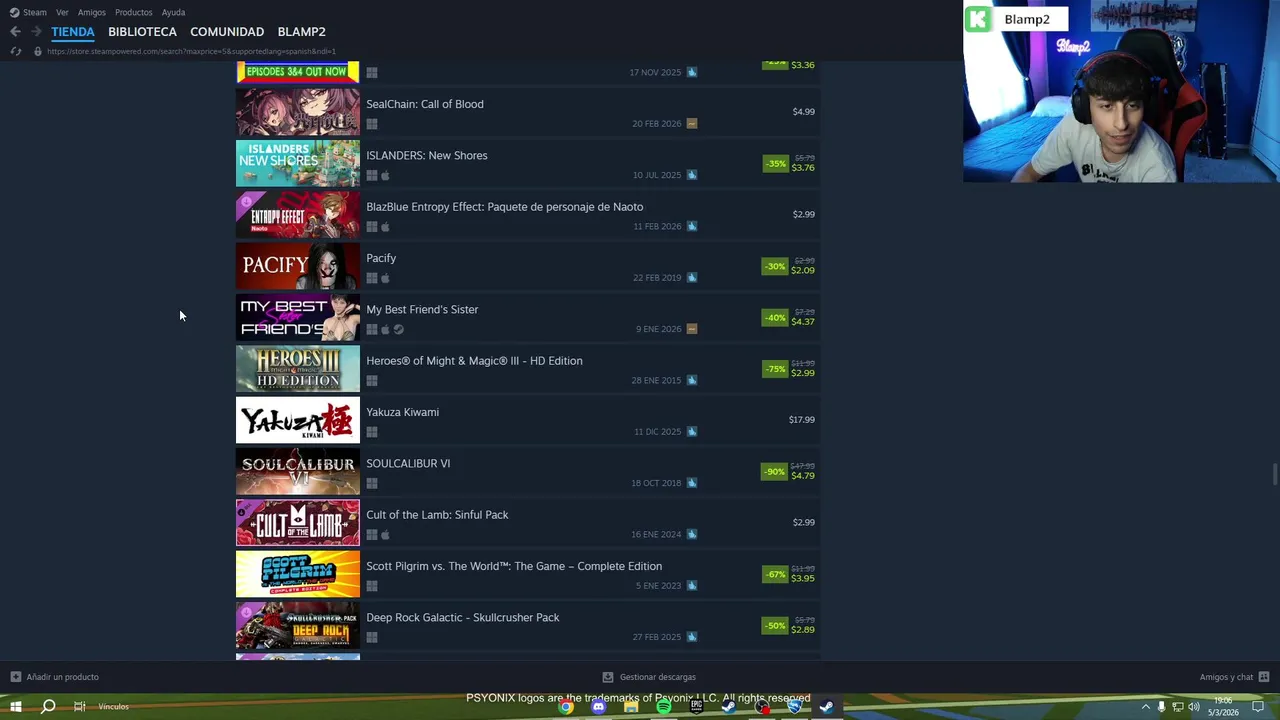This screenshot has height=720, width=1280.
Task: Open the Pacify game listing
Action: (527, 266)
